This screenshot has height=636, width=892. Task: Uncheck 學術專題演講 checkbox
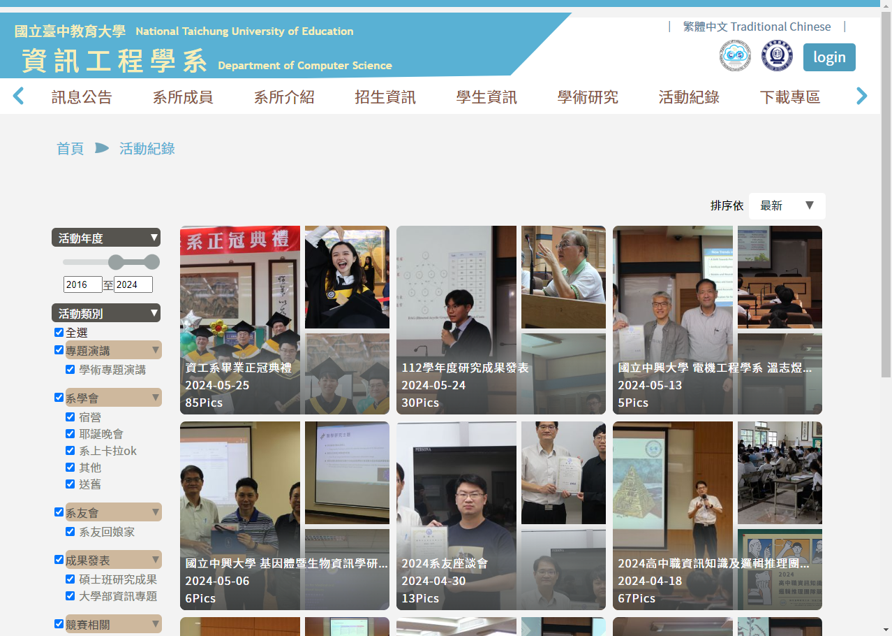point(70,370)
